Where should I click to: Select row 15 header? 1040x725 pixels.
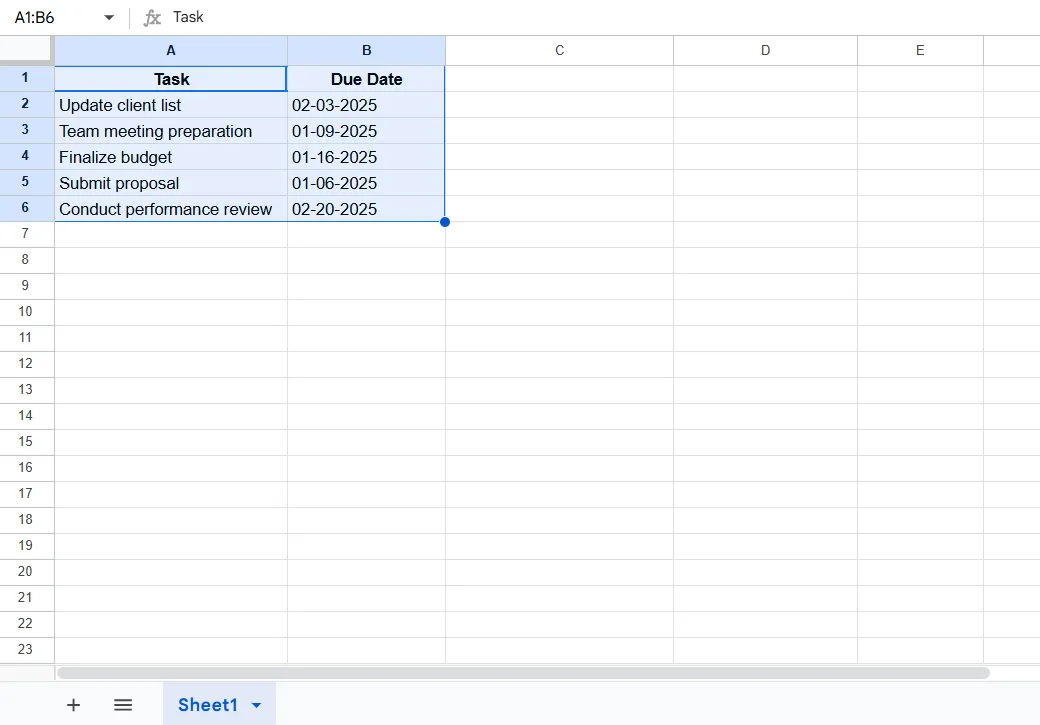pos(26,442)
